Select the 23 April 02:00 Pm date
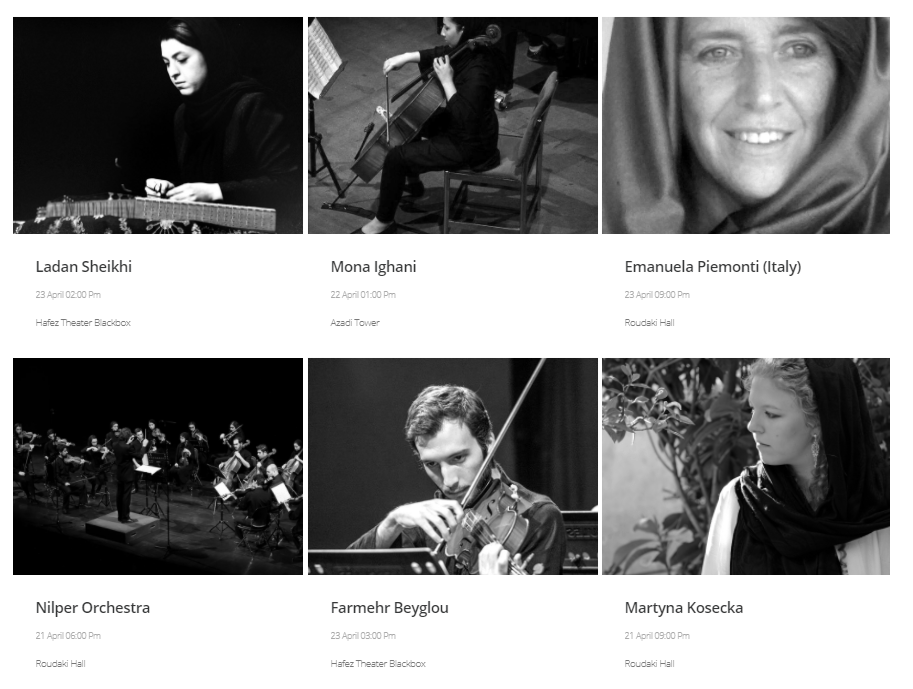The width and height of the screenshot is (913, 689). pos(68,295)
